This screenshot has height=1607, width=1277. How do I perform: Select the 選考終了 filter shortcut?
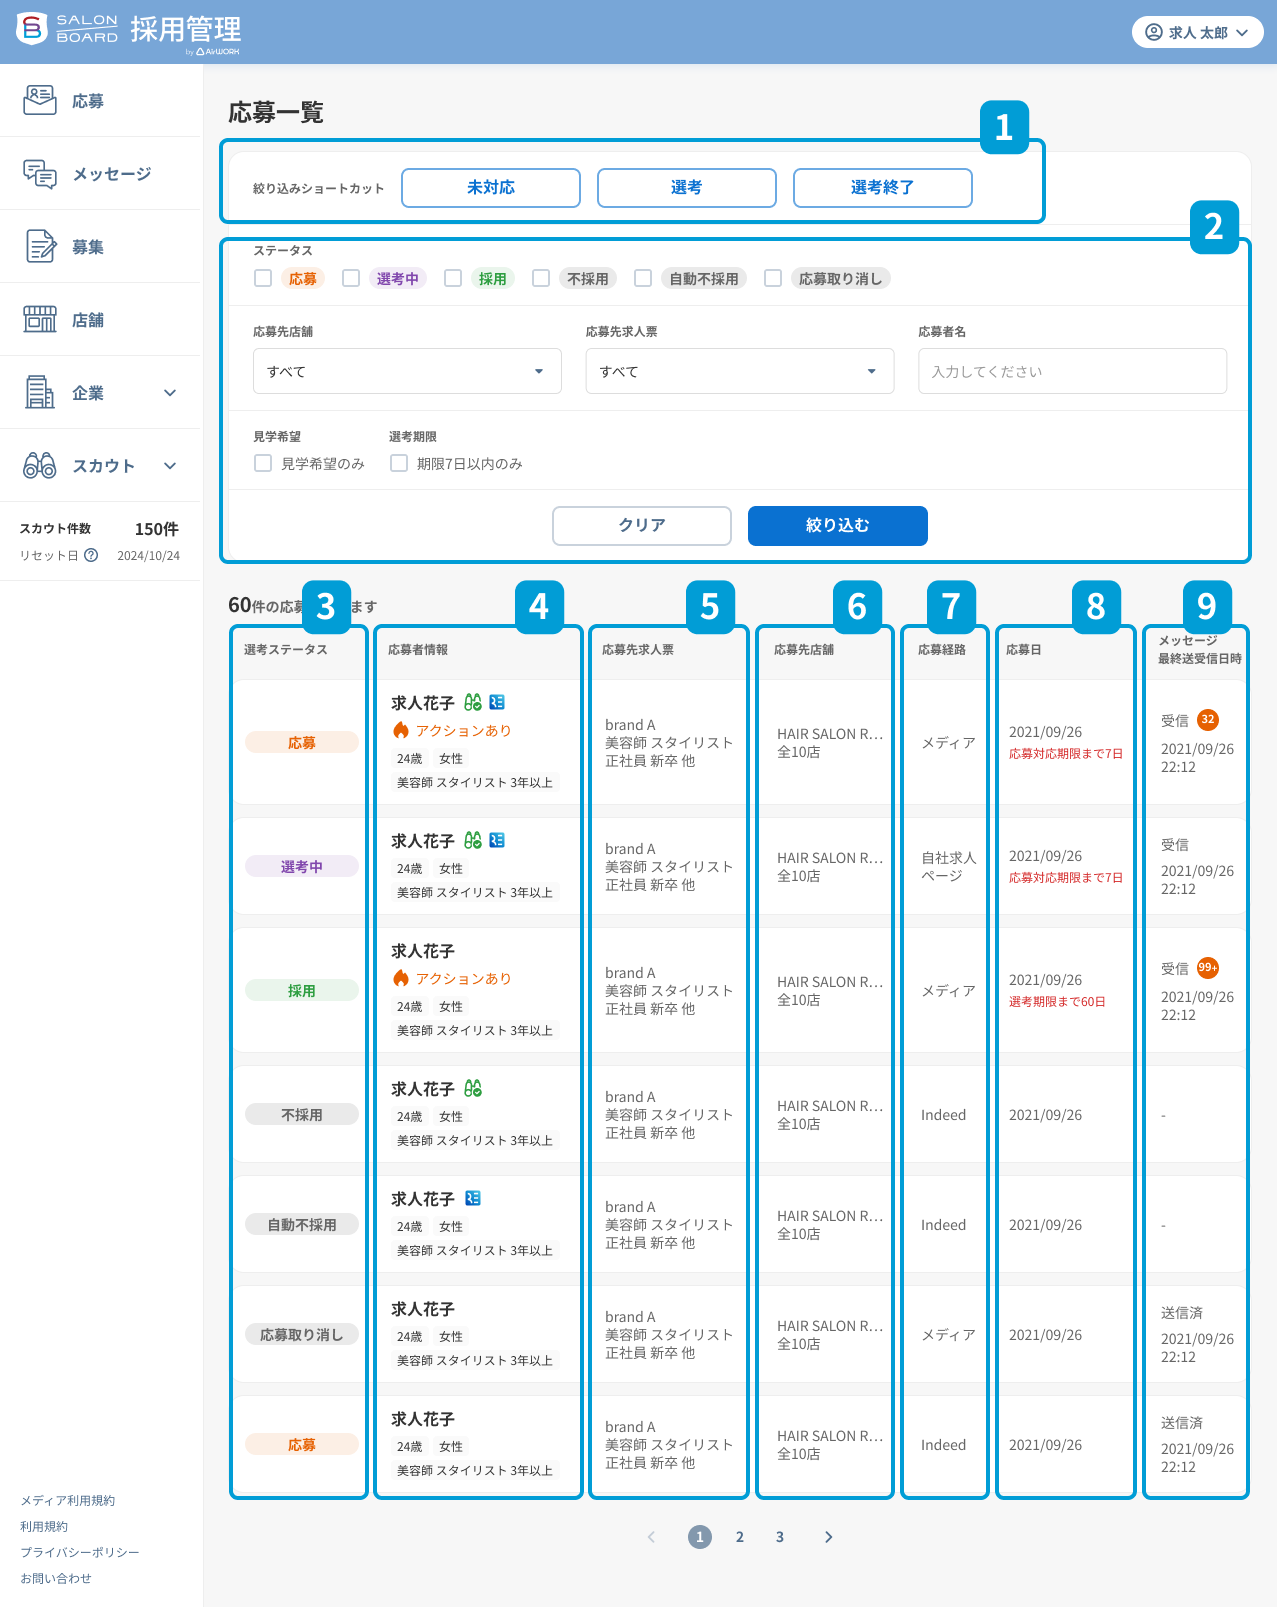point(882,188)
